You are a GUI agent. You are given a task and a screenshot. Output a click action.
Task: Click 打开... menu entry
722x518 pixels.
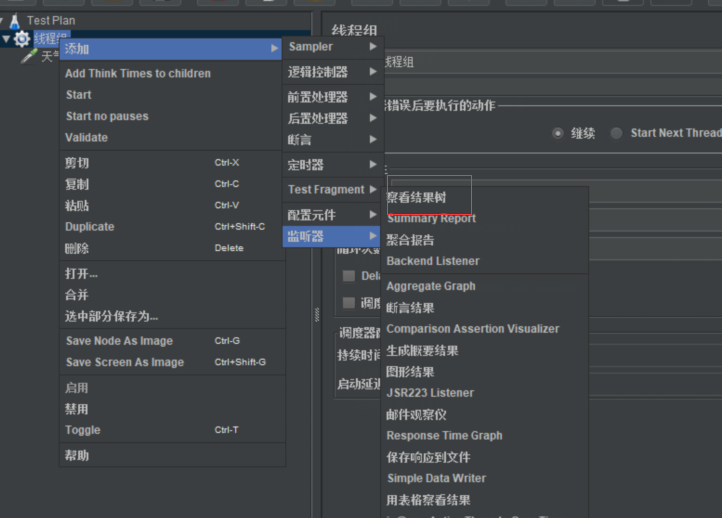(x=173, y=274)
